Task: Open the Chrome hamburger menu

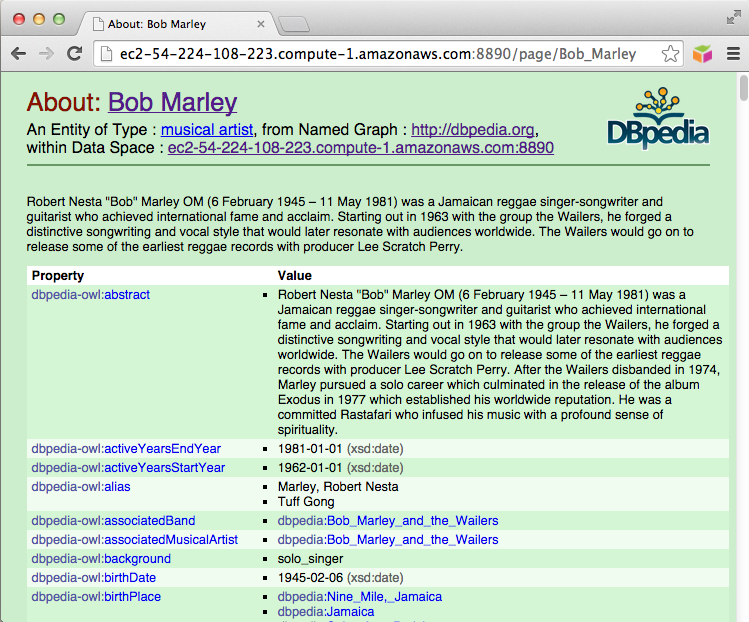Action: click(x=733, y=54)
